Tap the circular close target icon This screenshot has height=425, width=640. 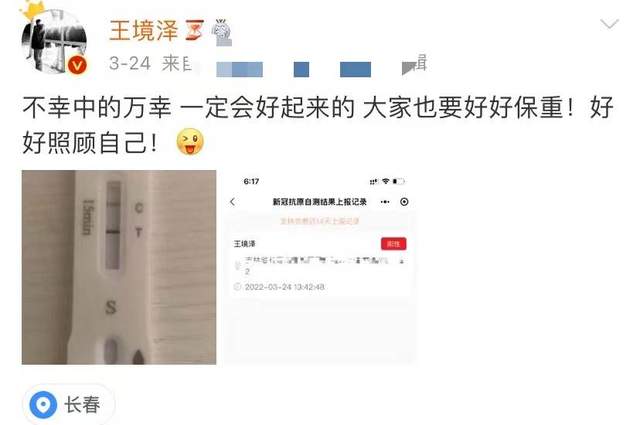(404, 202)
